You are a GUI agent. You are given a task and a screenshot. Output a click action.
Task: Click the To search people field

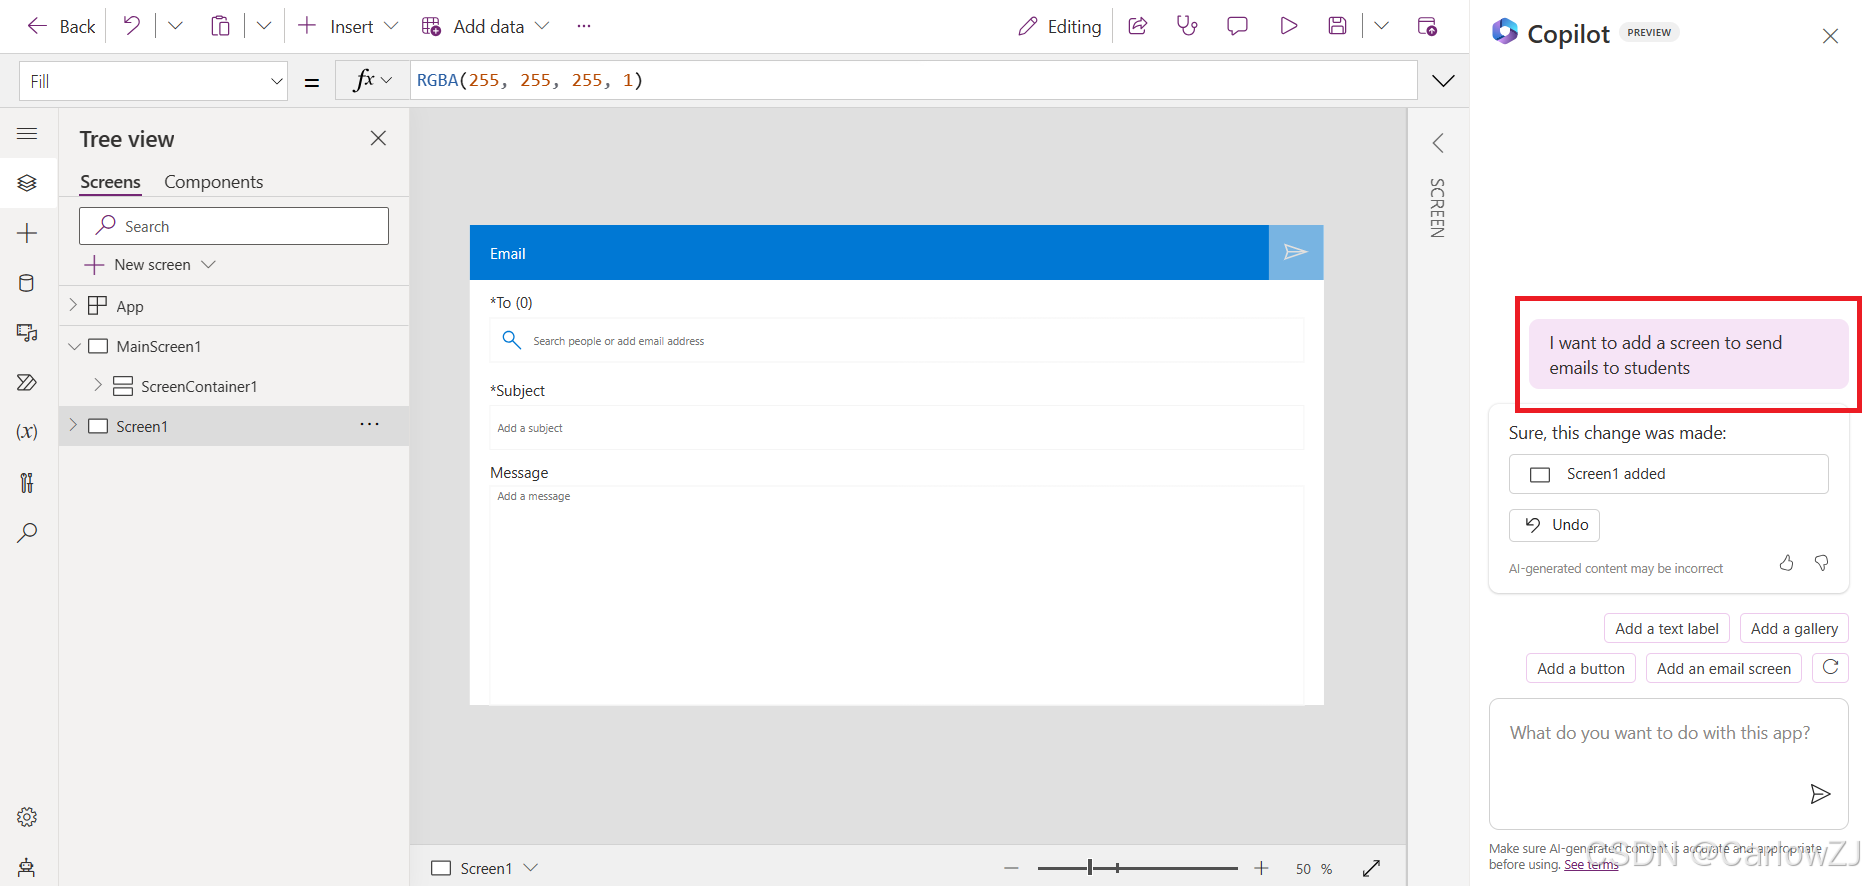pyautogui.click(x=897, y=340)
